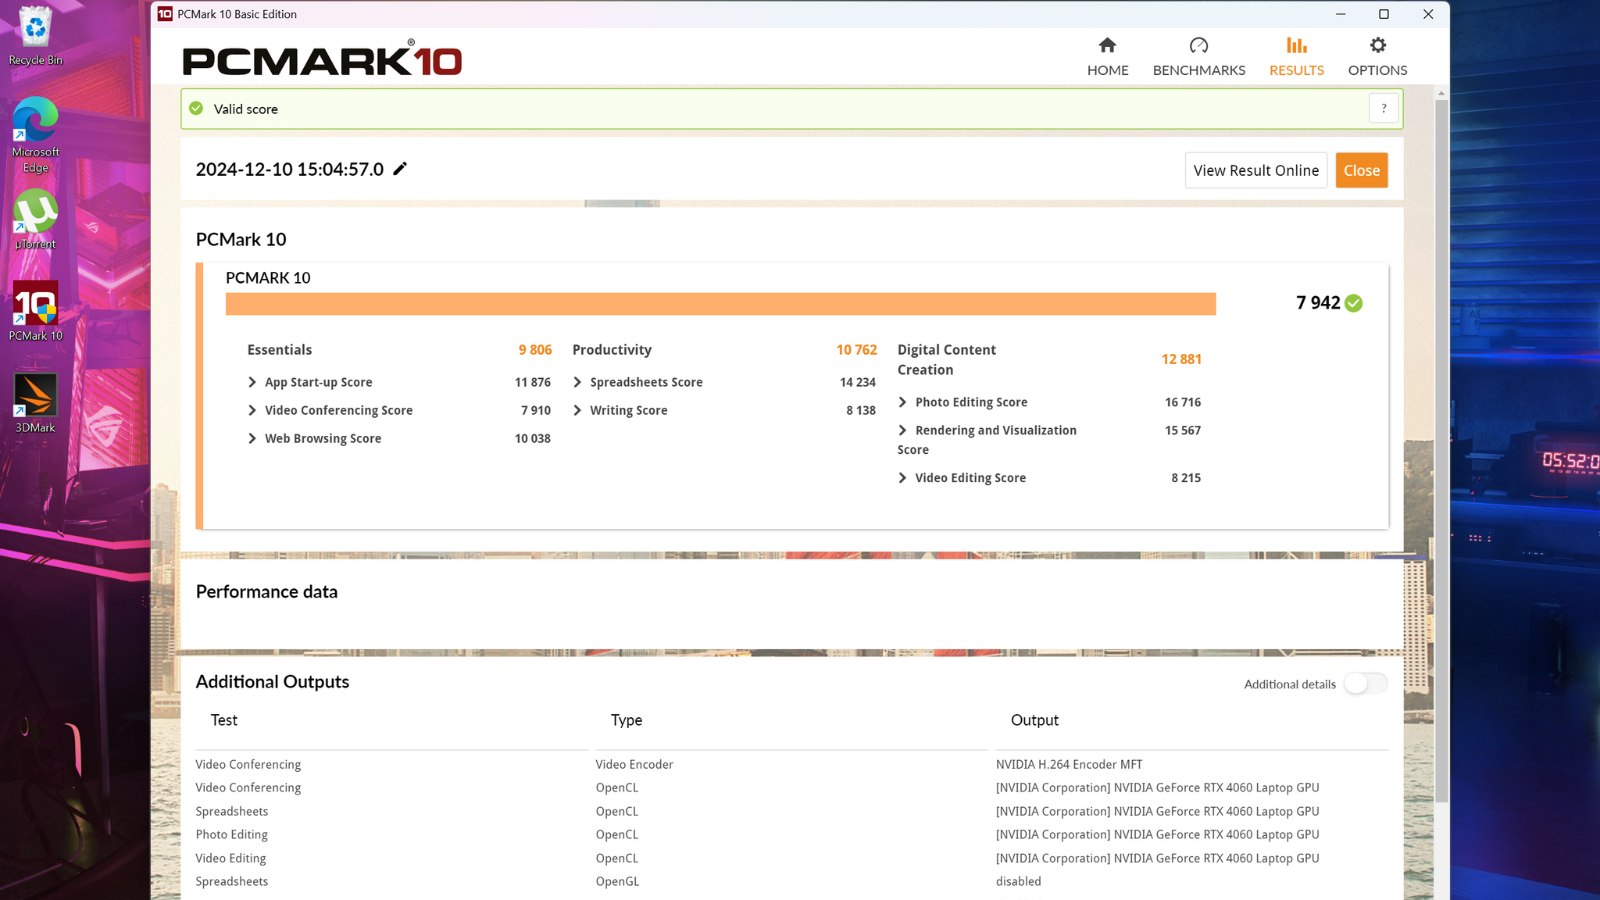Click the vertical scrollbar on the right
Viewport: 1600px width, 900px height.
click(x=1441, y=450)
